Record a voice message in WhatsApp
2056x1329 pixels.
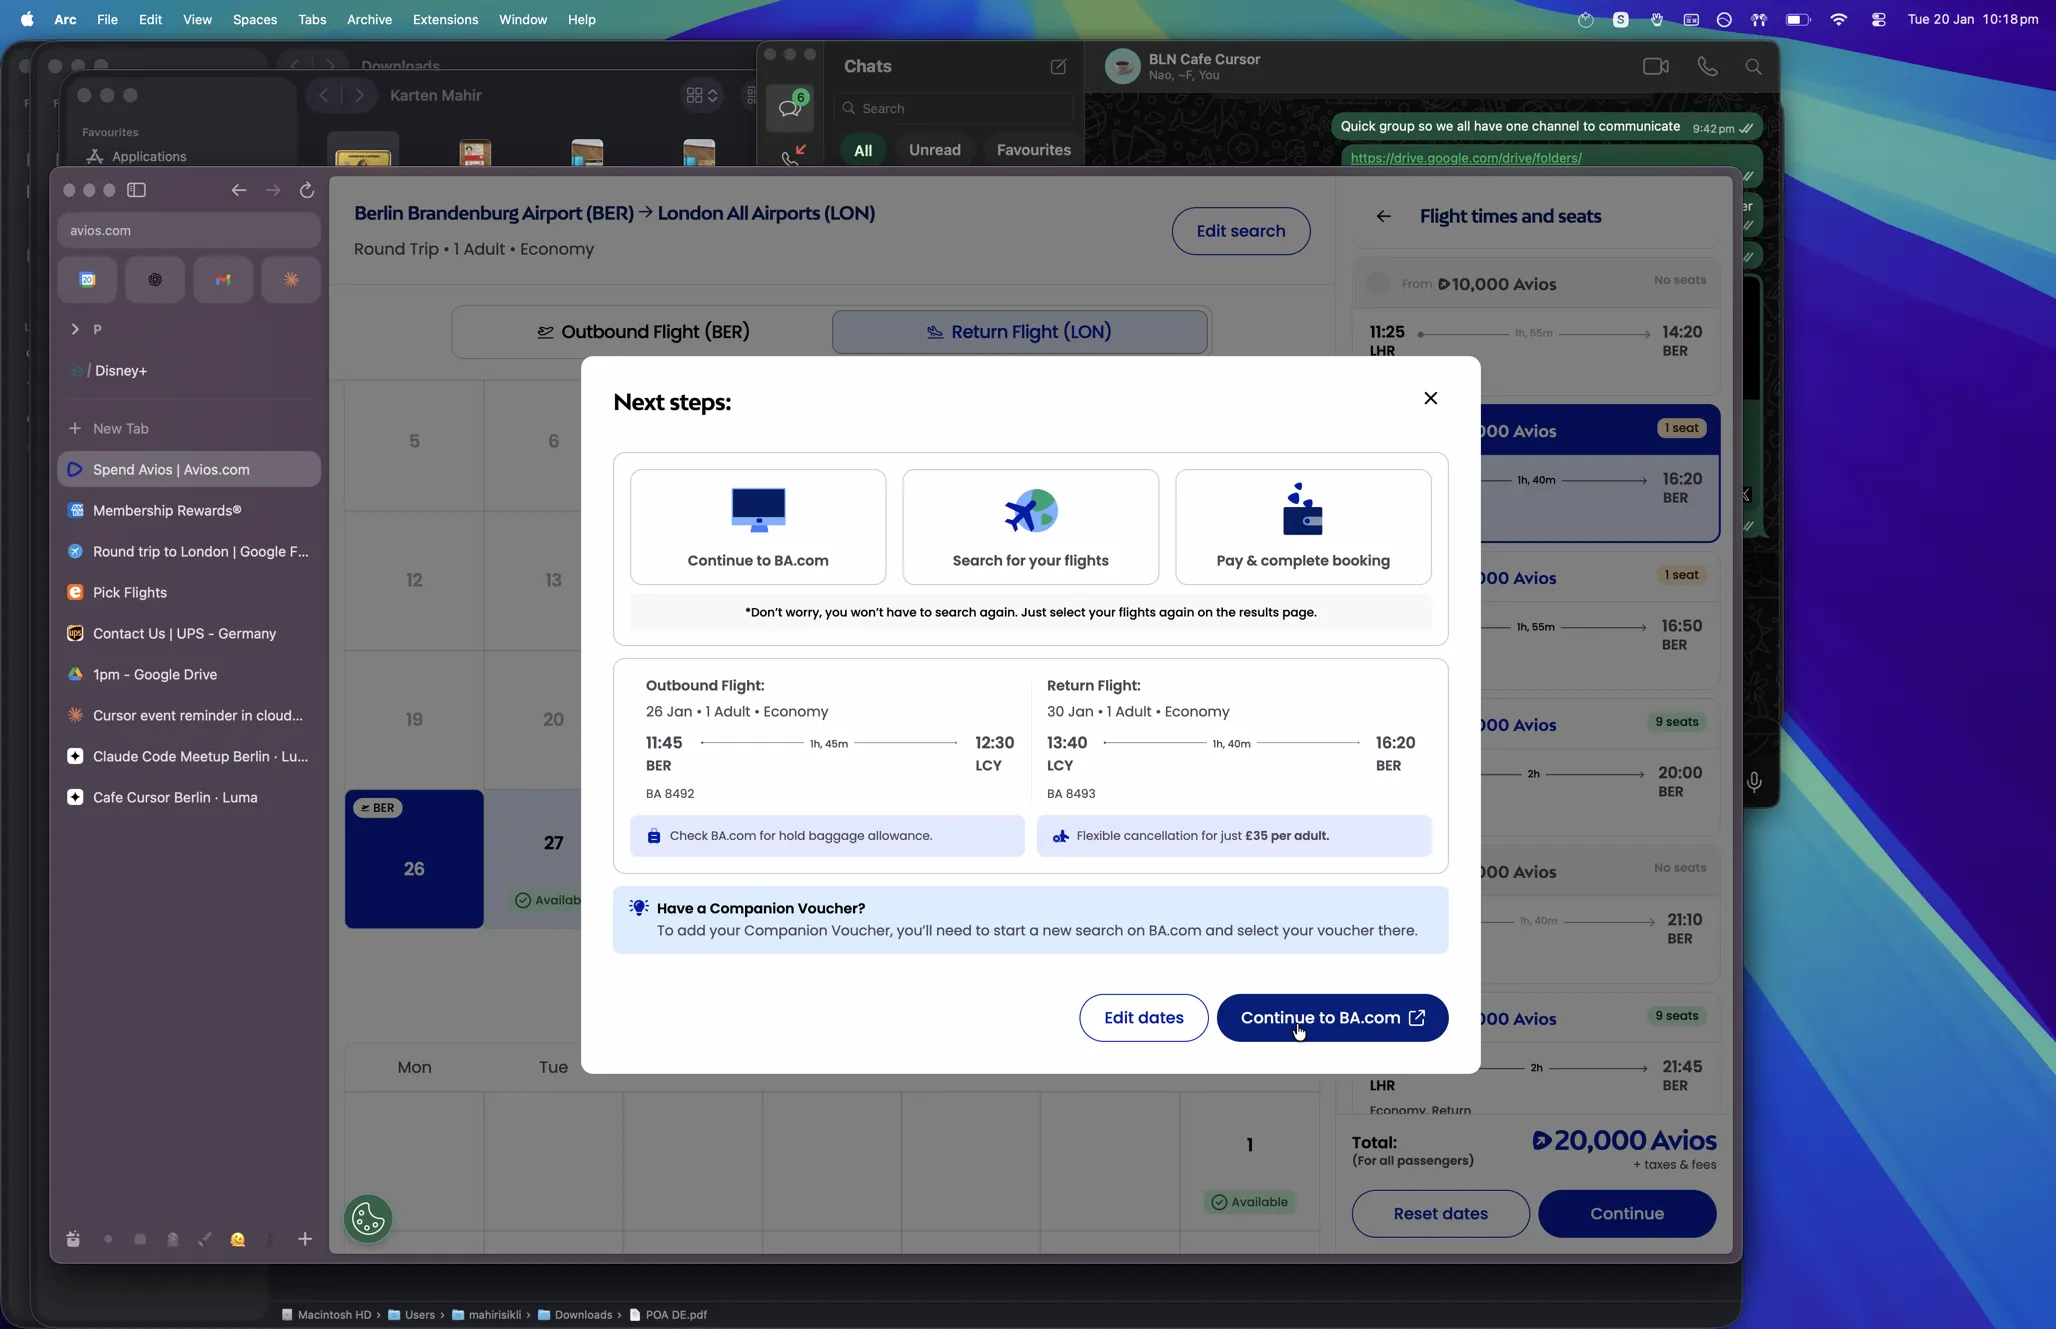[1754, 782]
